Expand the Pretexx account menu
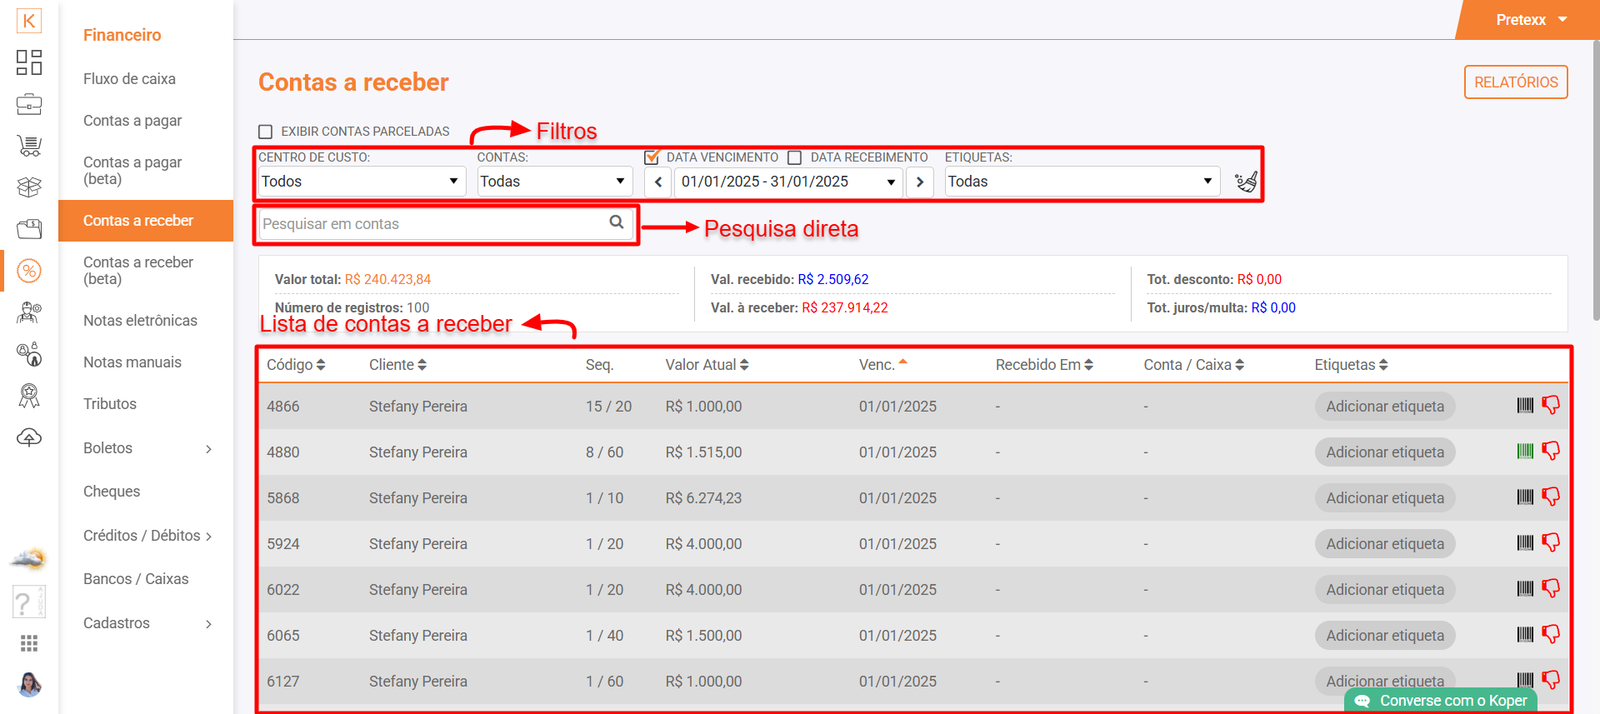The image size is (1600, 714). [x=1531, y=20]
